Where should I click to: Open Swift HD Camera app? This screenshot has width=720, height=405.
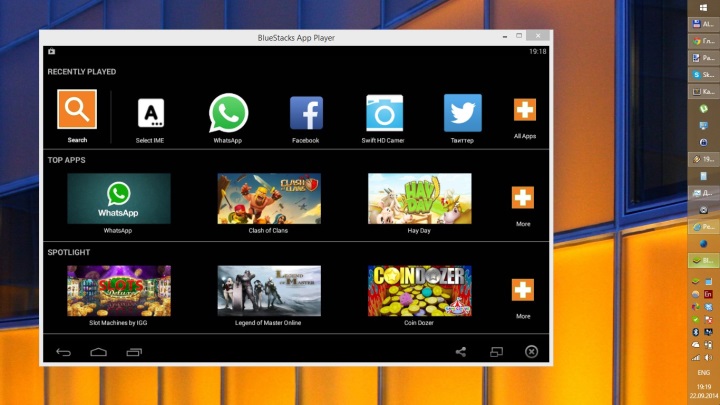pos(384,113)
